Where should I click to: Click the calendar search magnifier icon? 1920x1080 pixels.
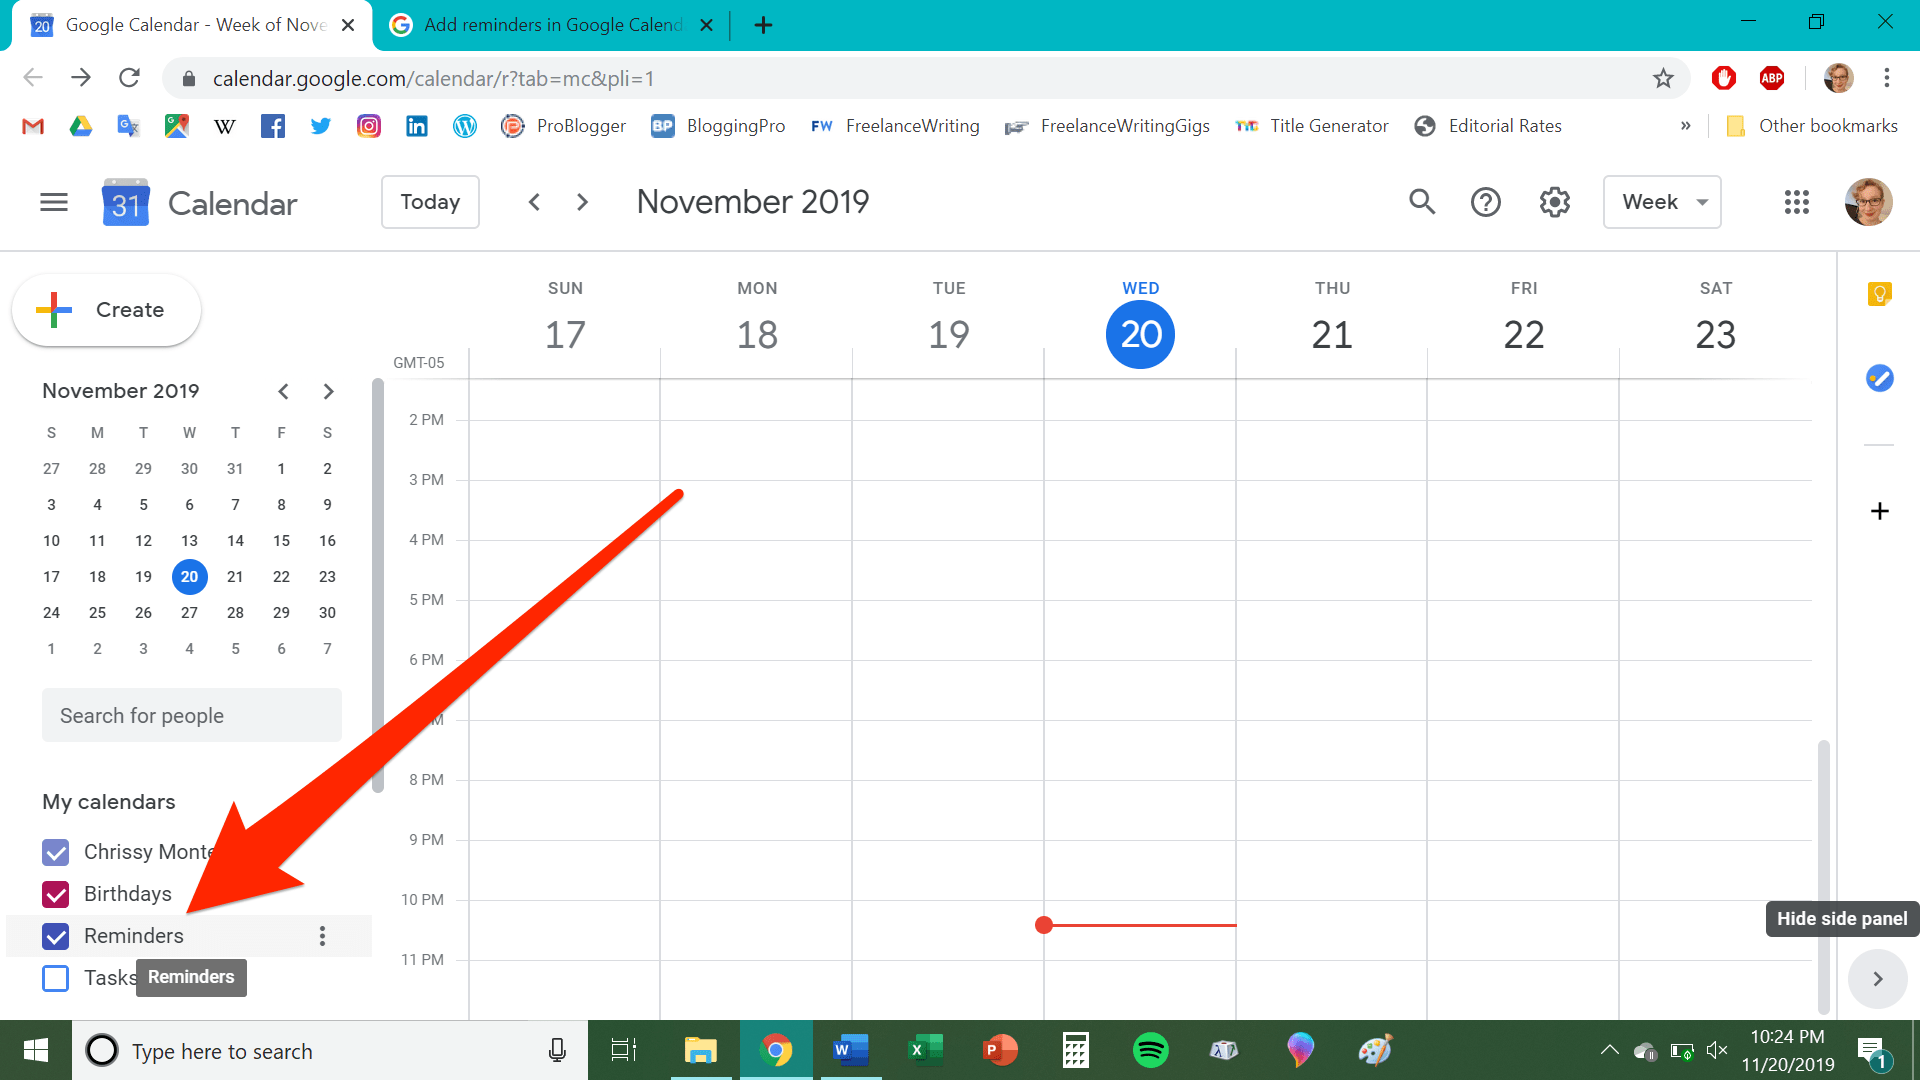[1421, 202]
